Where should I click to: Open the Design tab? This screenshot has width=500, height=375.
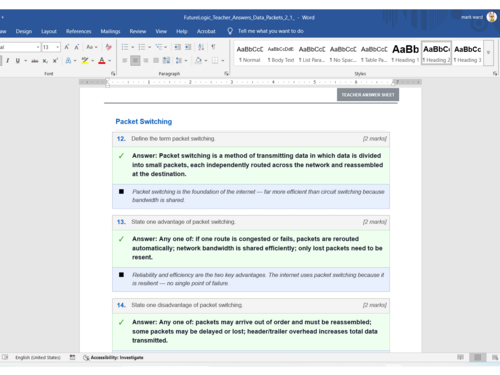tap(24, 31)
